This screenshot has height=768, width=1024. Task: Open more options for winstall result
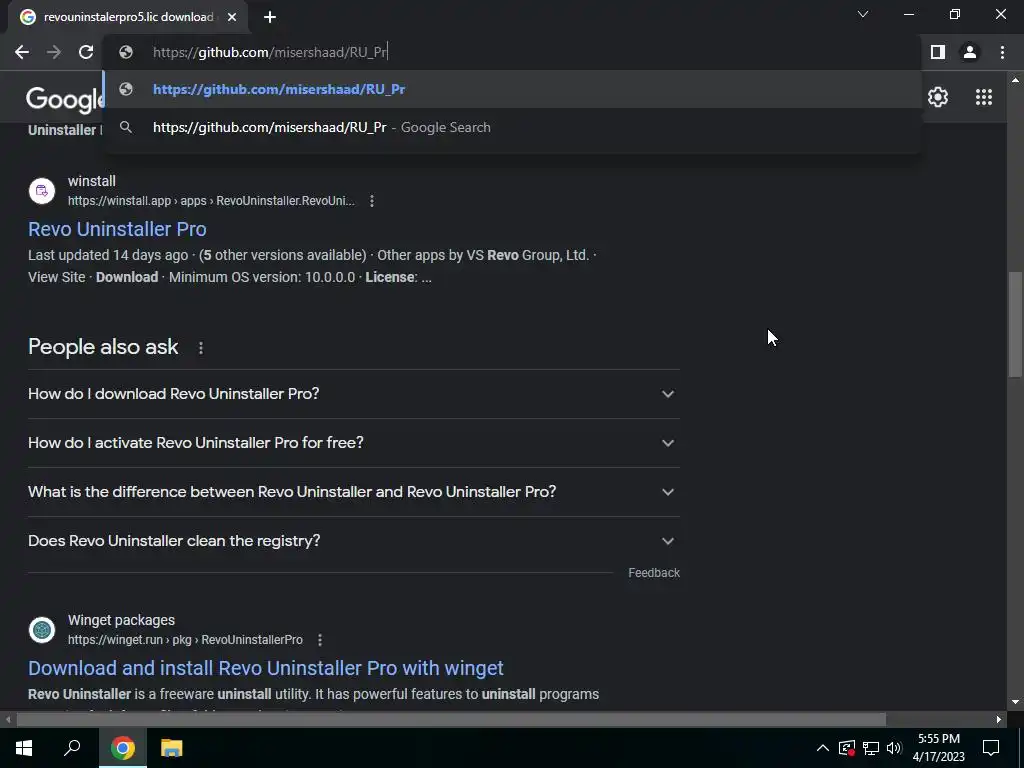pos(372,201)
